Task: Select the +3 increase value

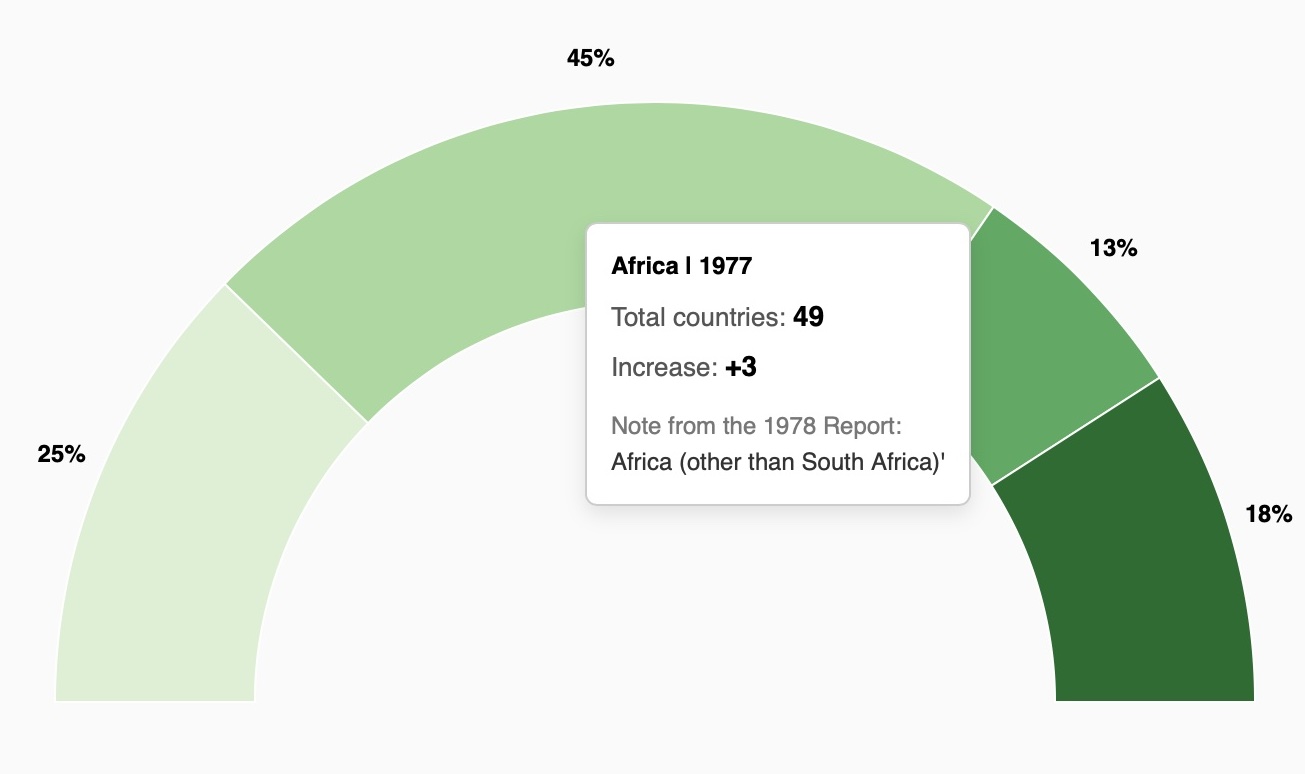Action: [741, 368]
